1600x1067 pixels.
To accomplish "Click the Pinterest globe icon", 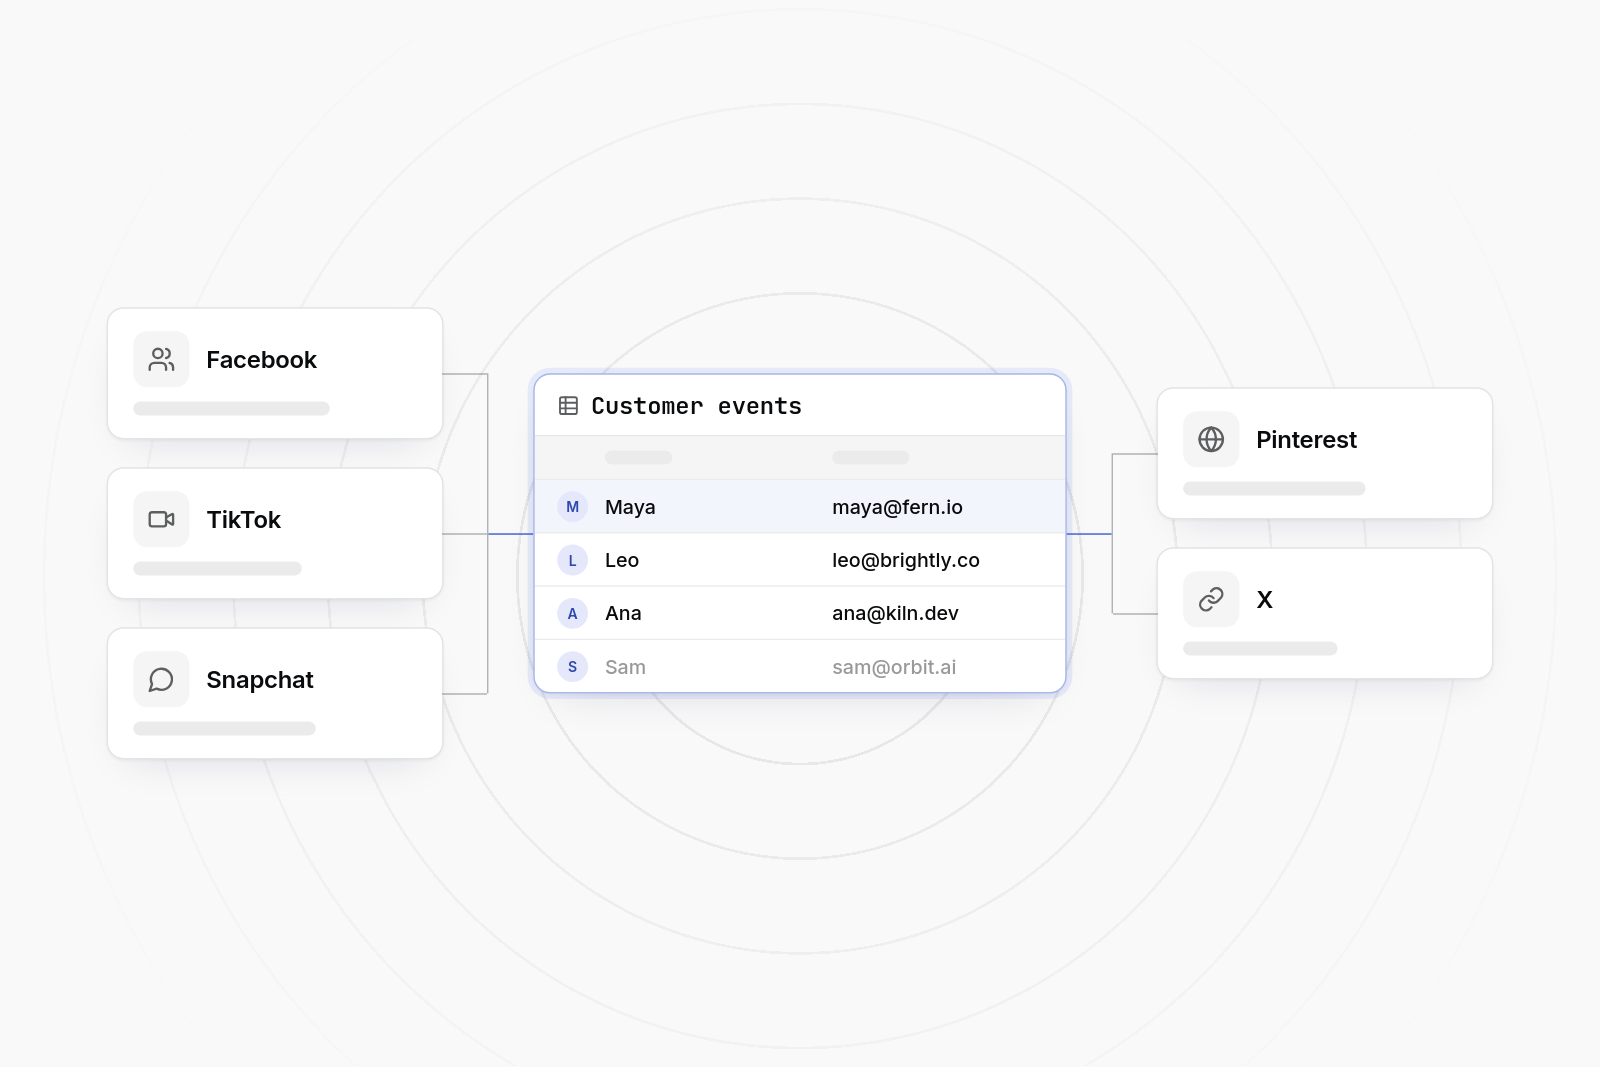I will [1211, 439].
